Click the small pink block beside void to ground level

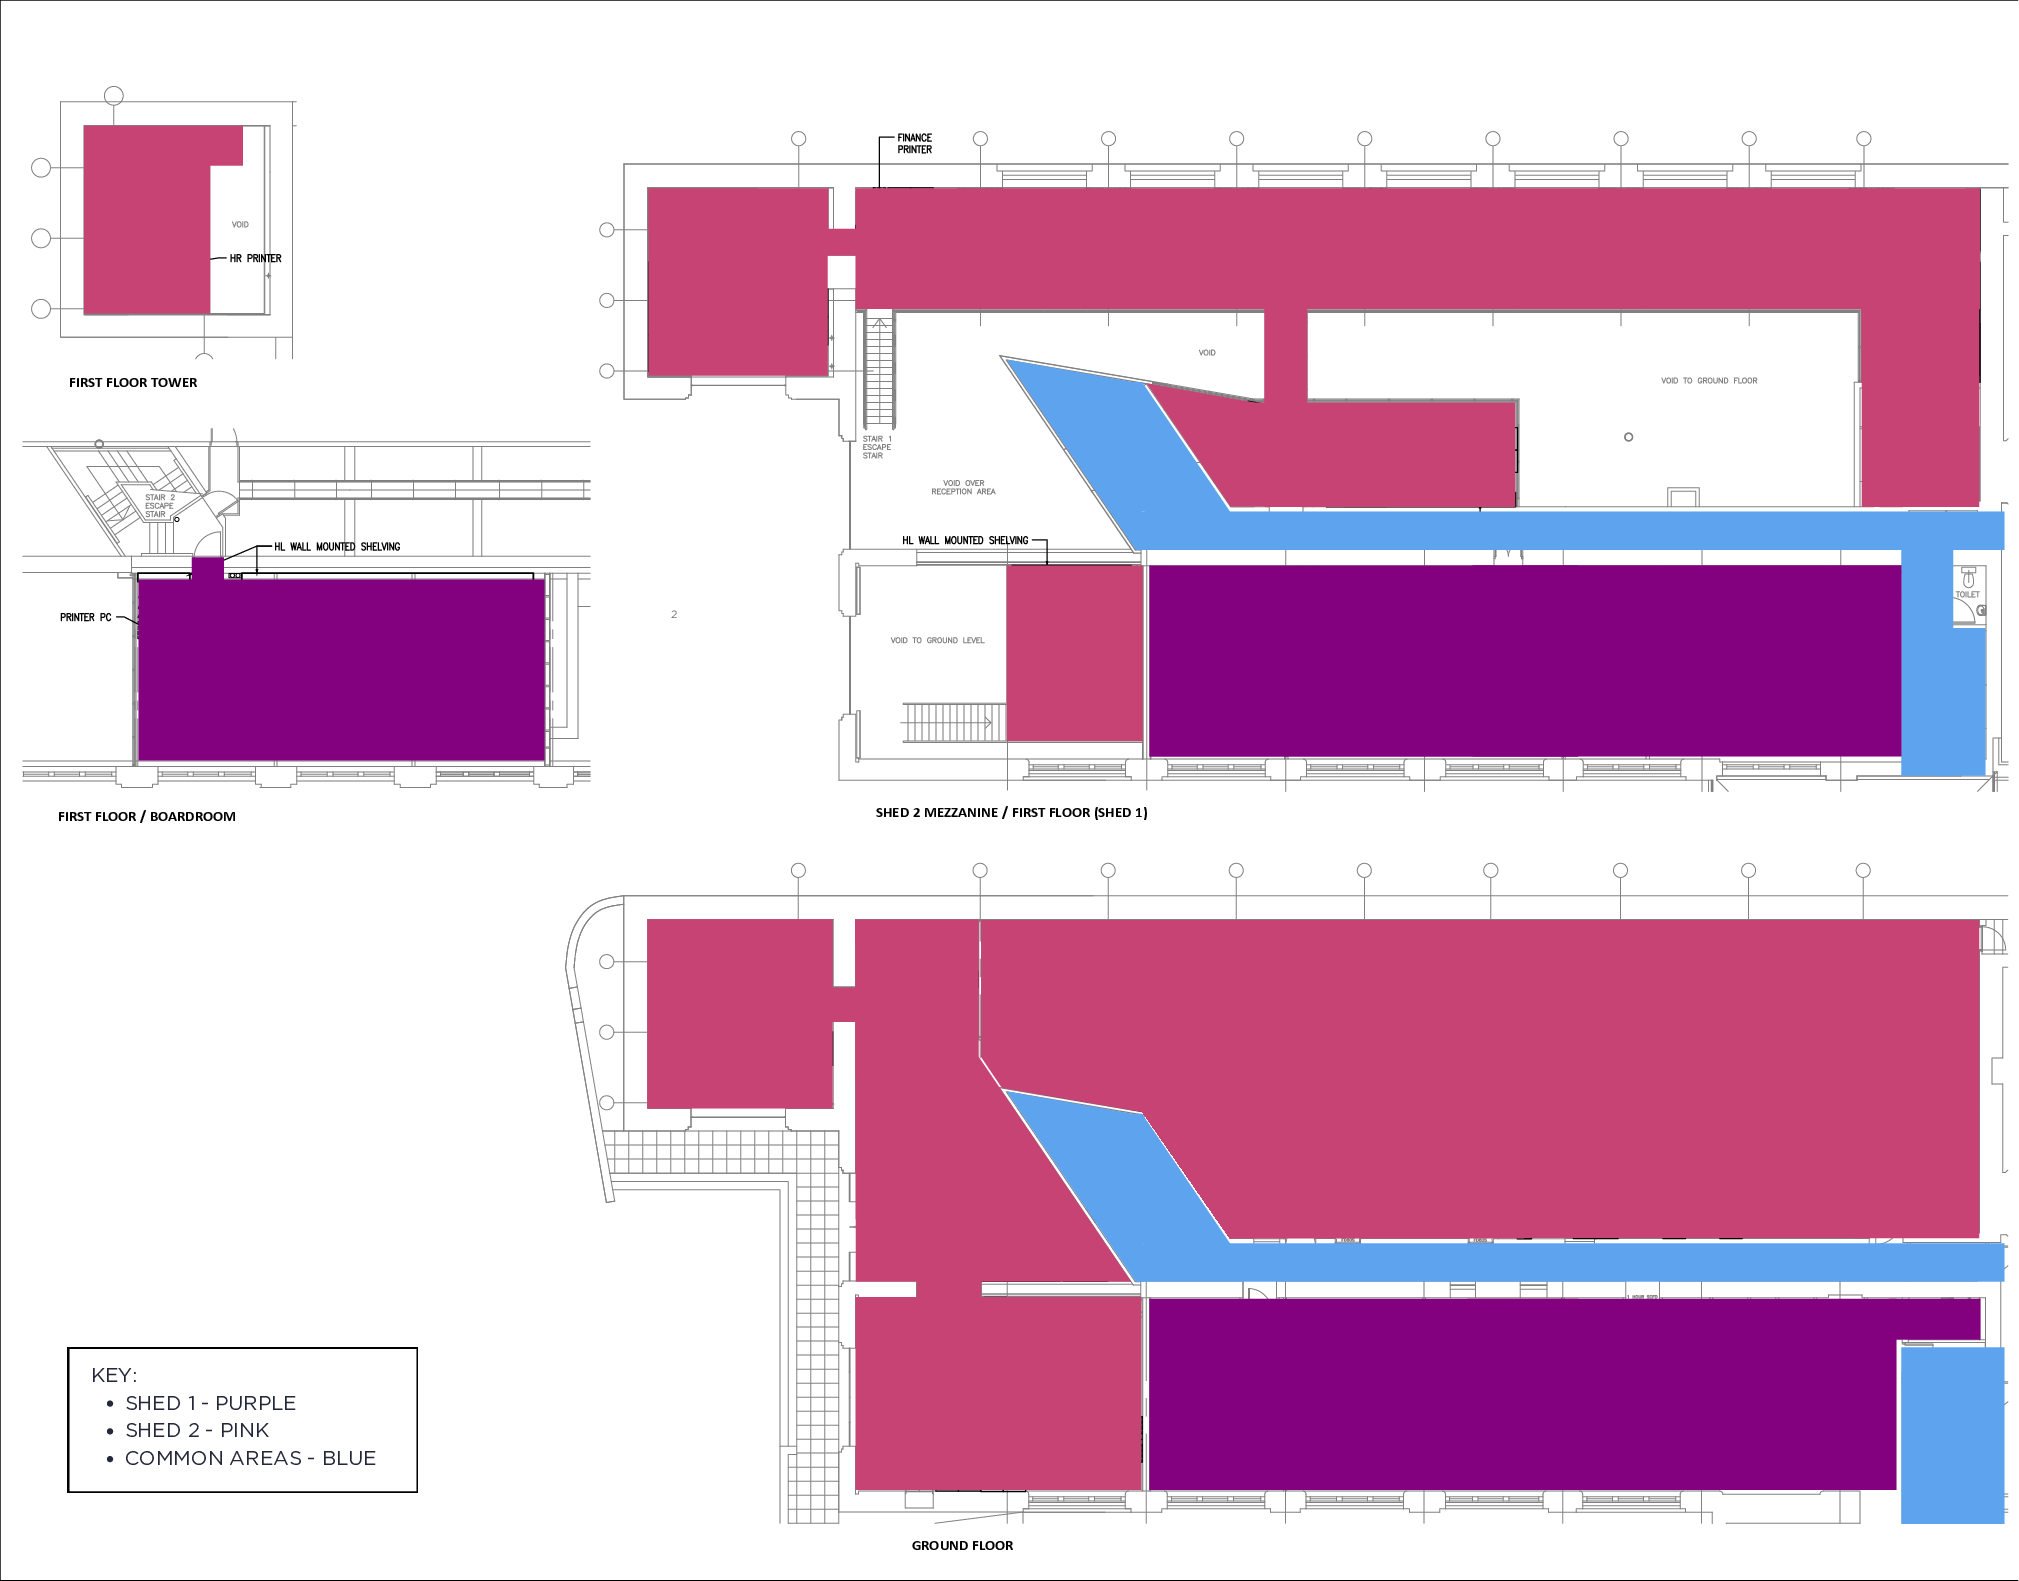(x=1074, y=654)
